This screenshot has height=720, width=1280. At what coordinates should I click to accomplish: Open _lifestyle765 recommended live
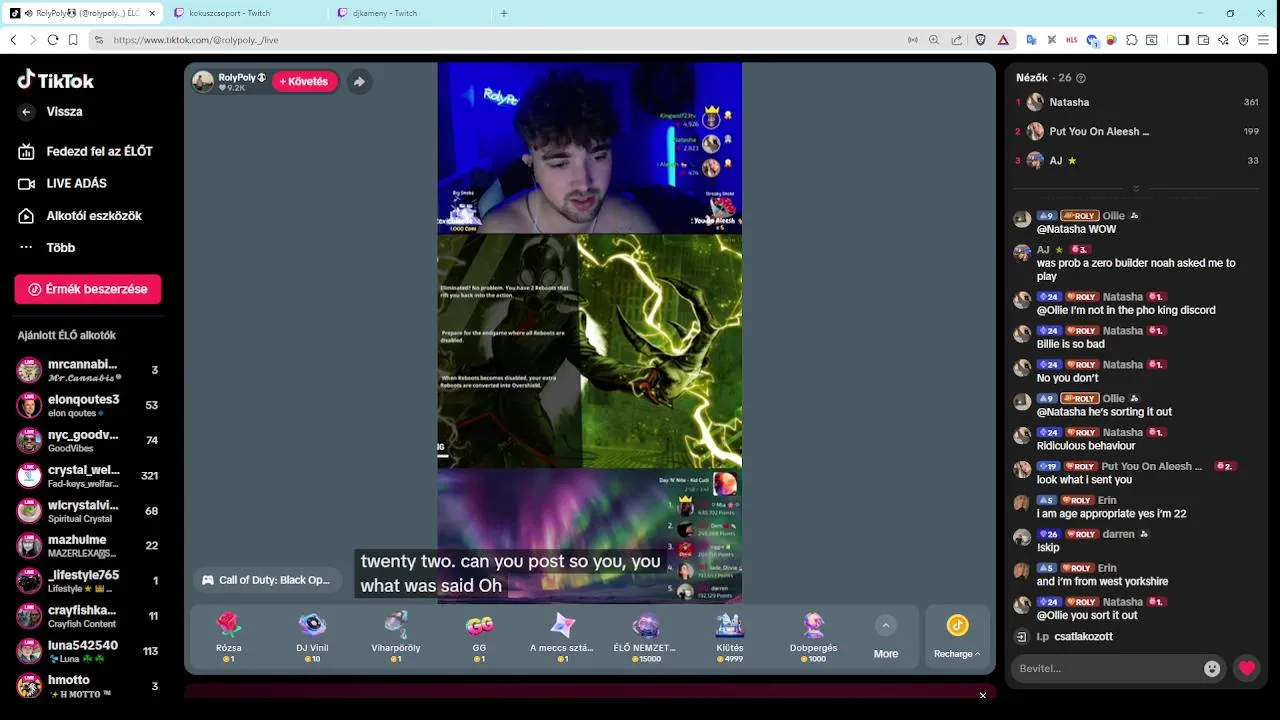[x=88, y=580]
